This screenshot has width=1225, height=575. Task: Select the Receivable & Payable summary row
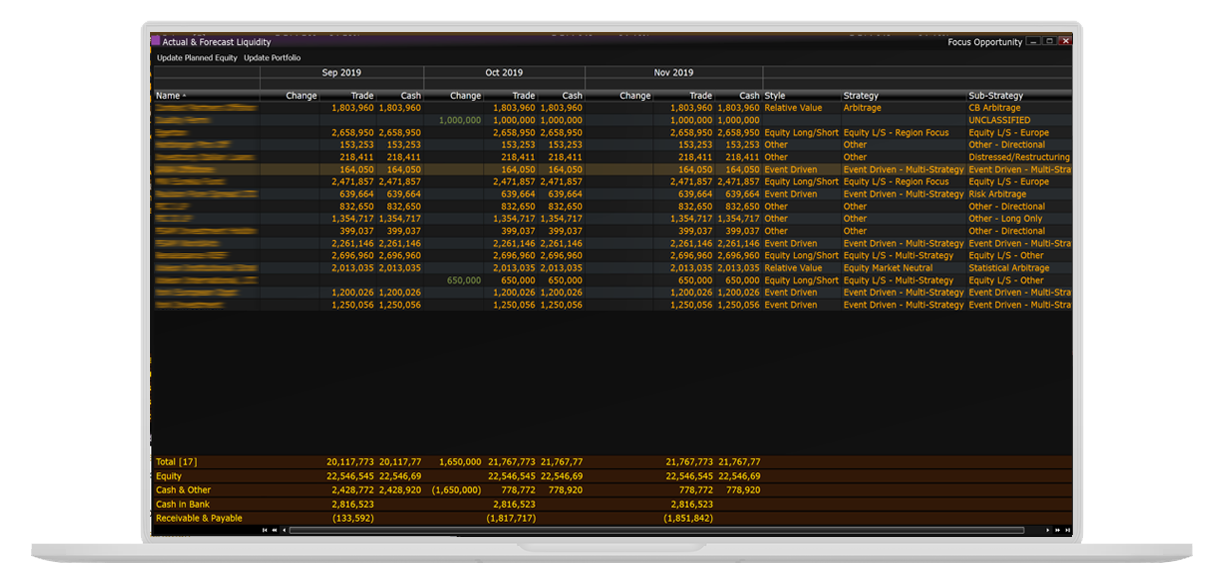point(199,518)
